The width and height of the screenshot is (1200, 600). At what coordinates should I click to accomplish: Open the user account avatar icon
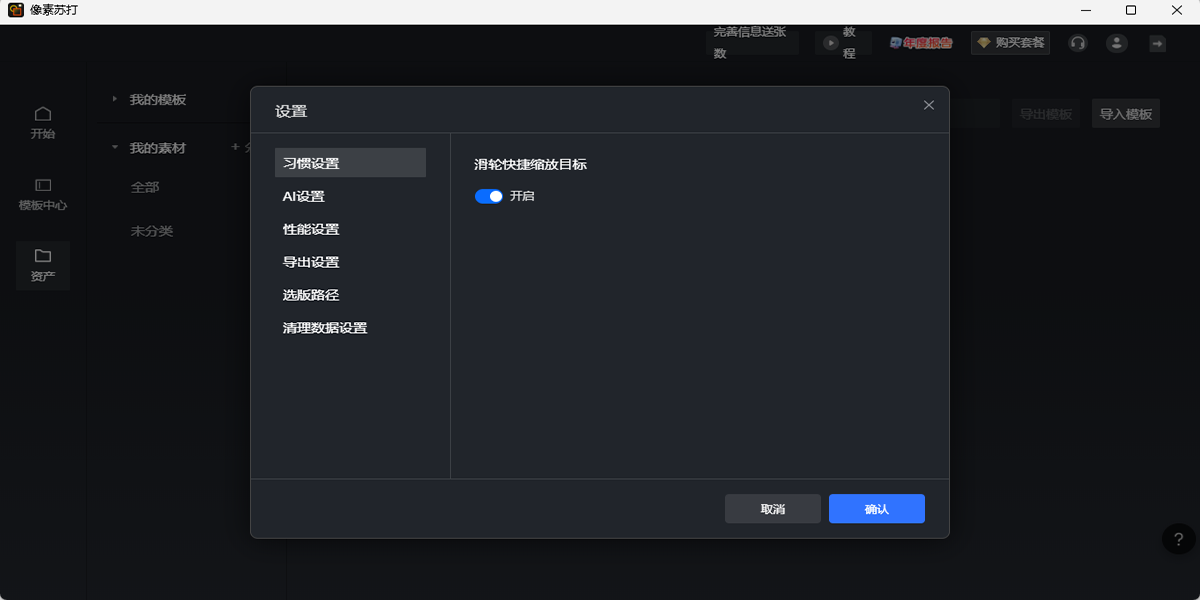point(1116,43)
